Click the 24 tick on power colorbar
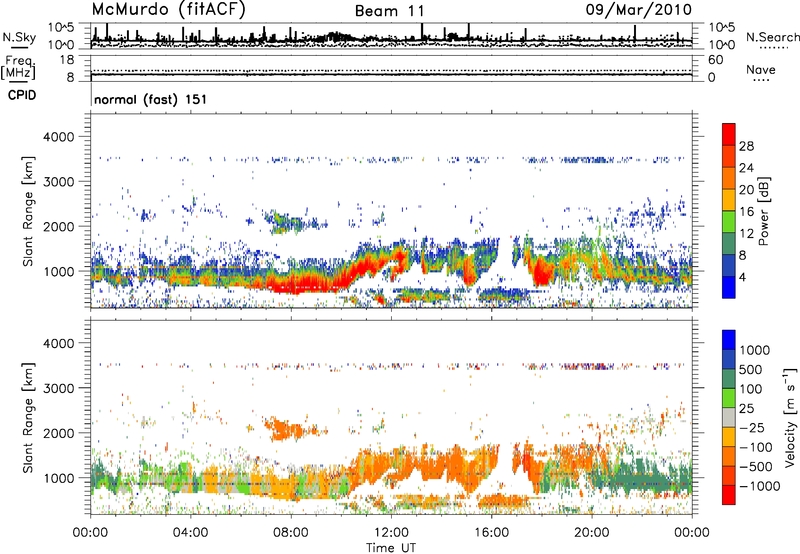 pyautogui.click(x=746, y=168)
